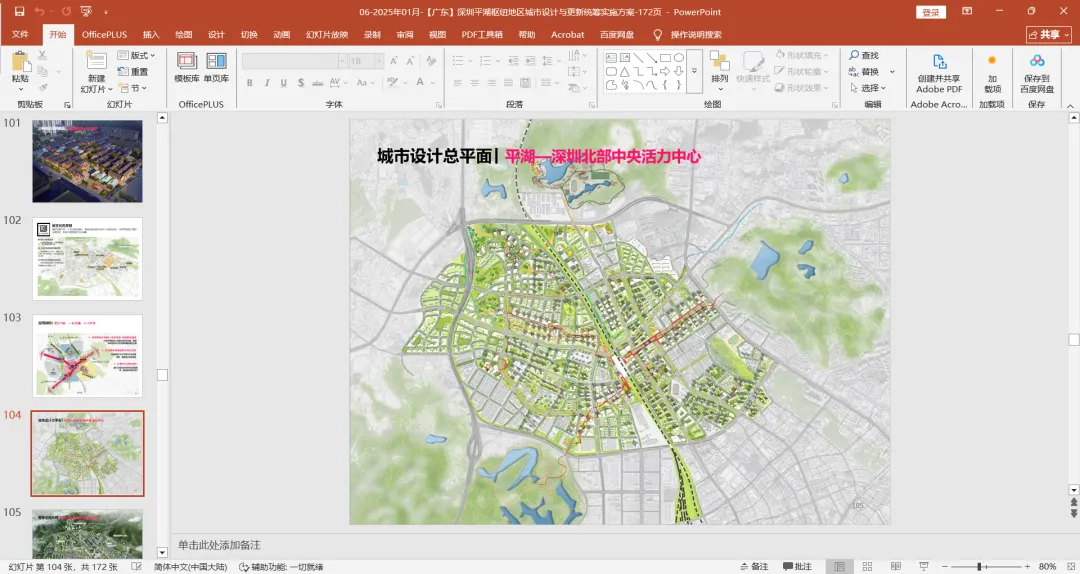This screenshot has height=574, width=1080.
Task: Switch to the 插入 Insert tab
Action: [151, 34]
